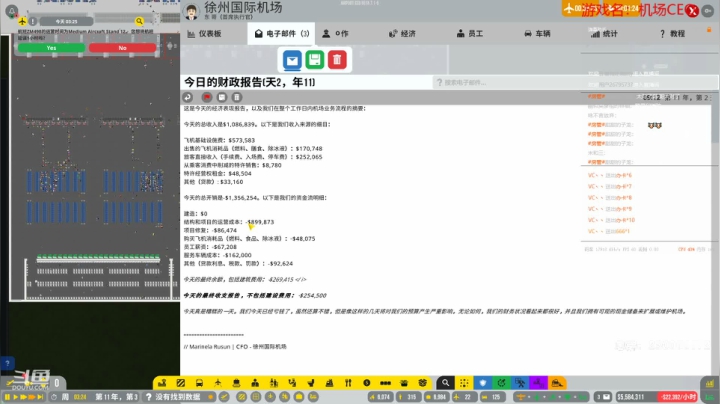
Task: Click the flights counter showing 22
Action: (x=464, y=397)
